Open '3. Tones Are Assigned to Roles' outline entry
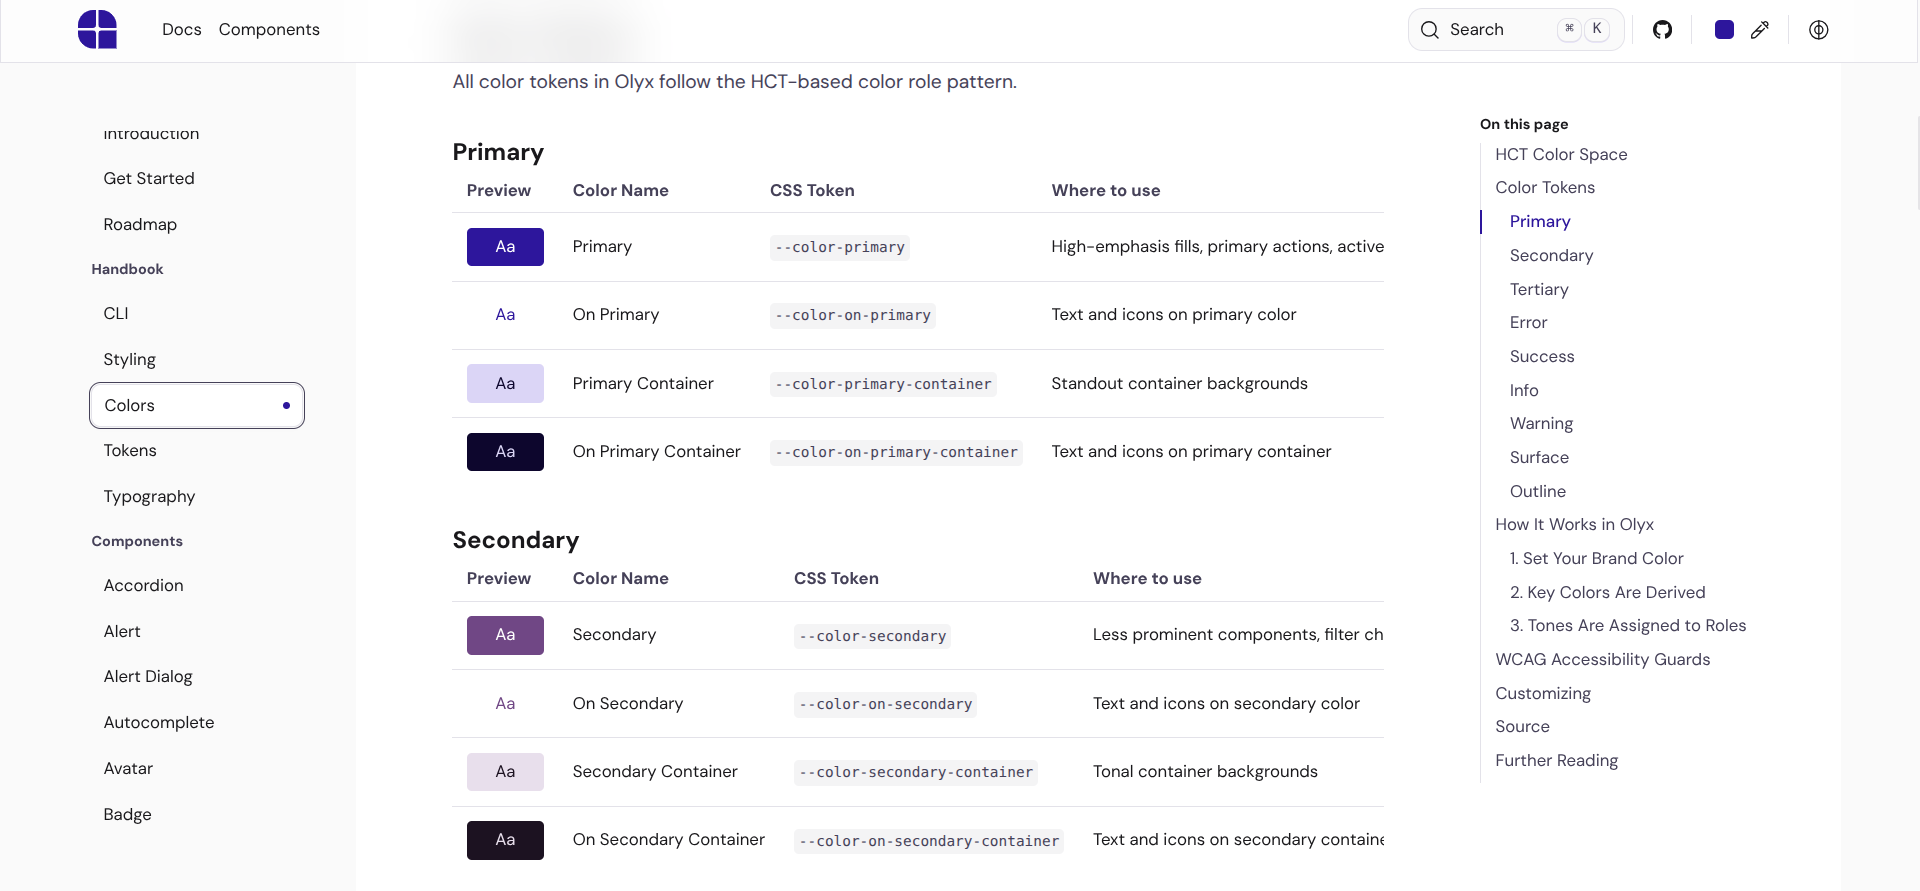1920x891 pixels. 1628,625
